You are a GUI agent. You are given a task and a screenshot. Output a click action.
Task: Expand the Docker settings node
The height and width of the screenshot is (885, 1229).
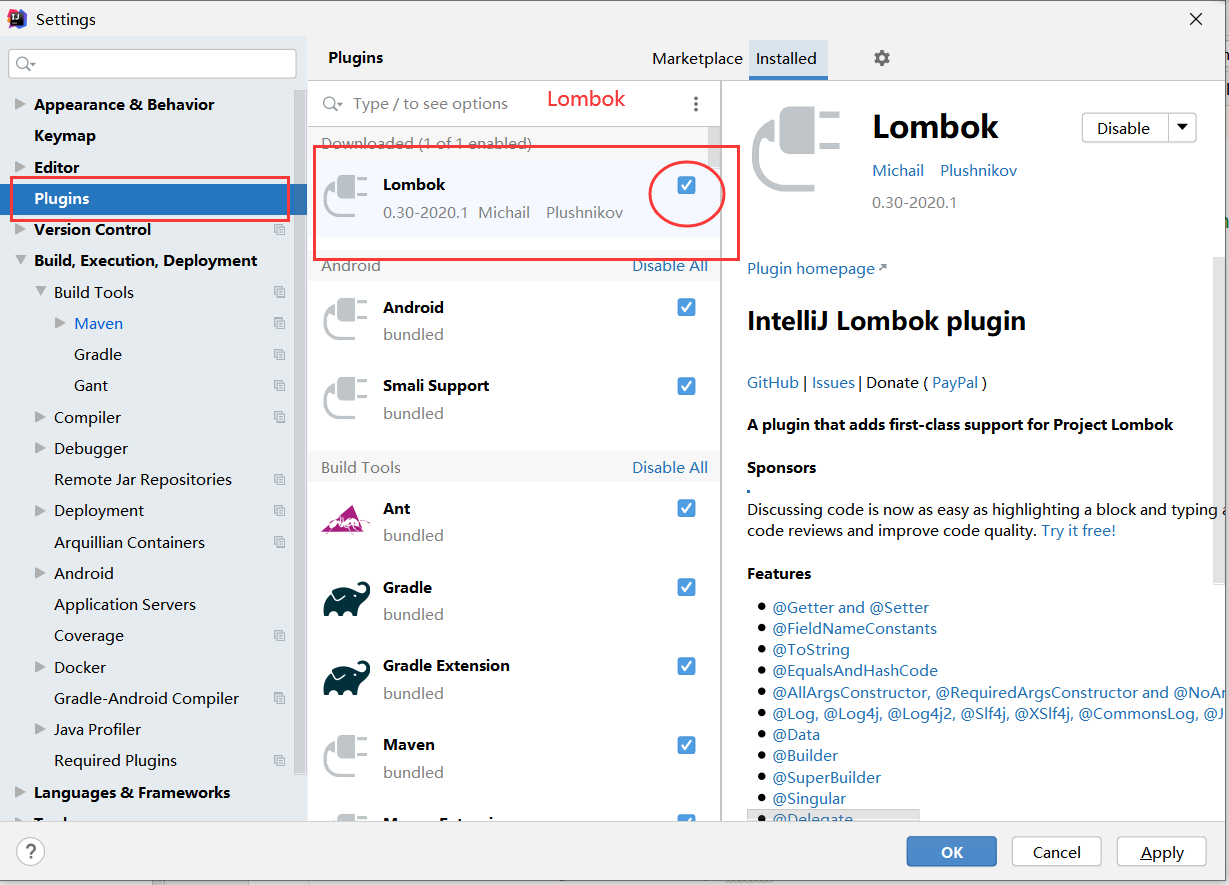click(40, 667)
